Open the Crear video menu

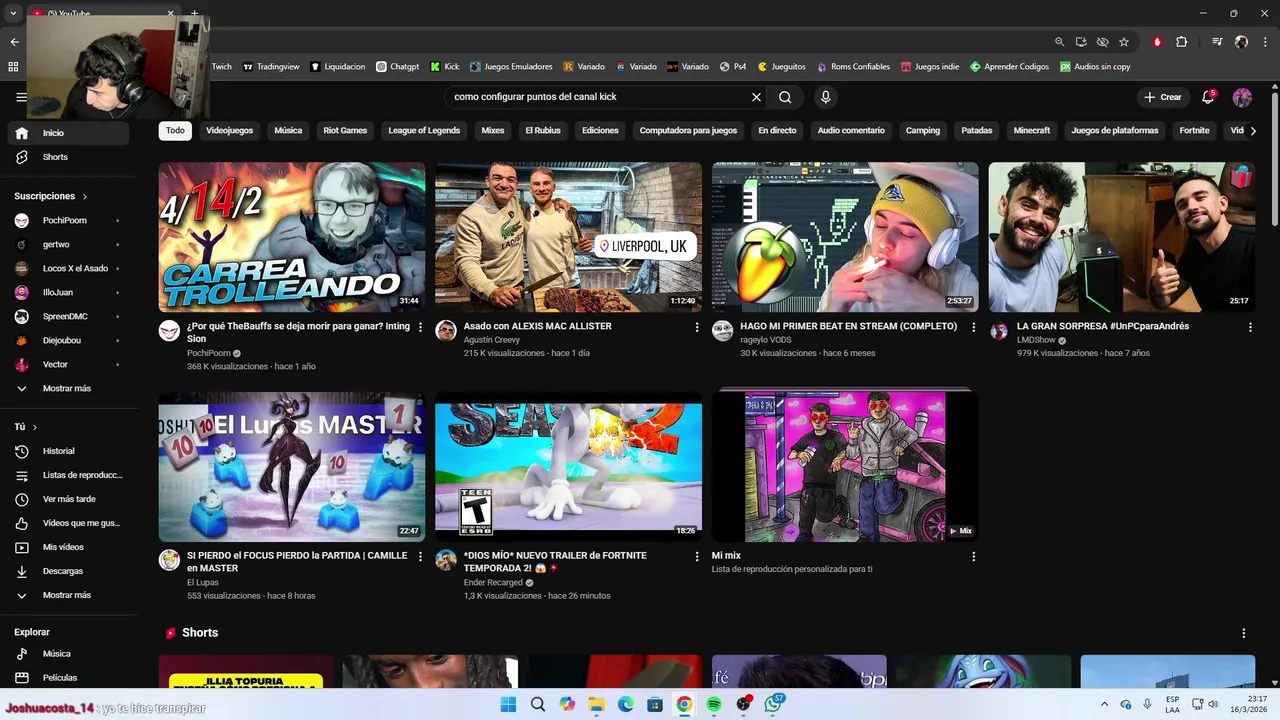[1163, 97]
